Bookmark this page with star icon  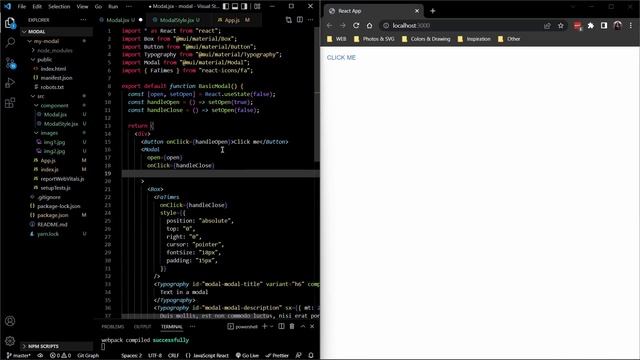point(561,26)
